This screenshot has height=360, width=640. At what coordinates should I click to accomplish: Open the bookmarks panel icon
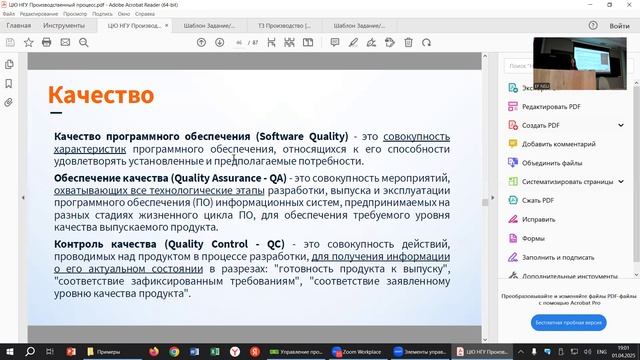(9, 84)
